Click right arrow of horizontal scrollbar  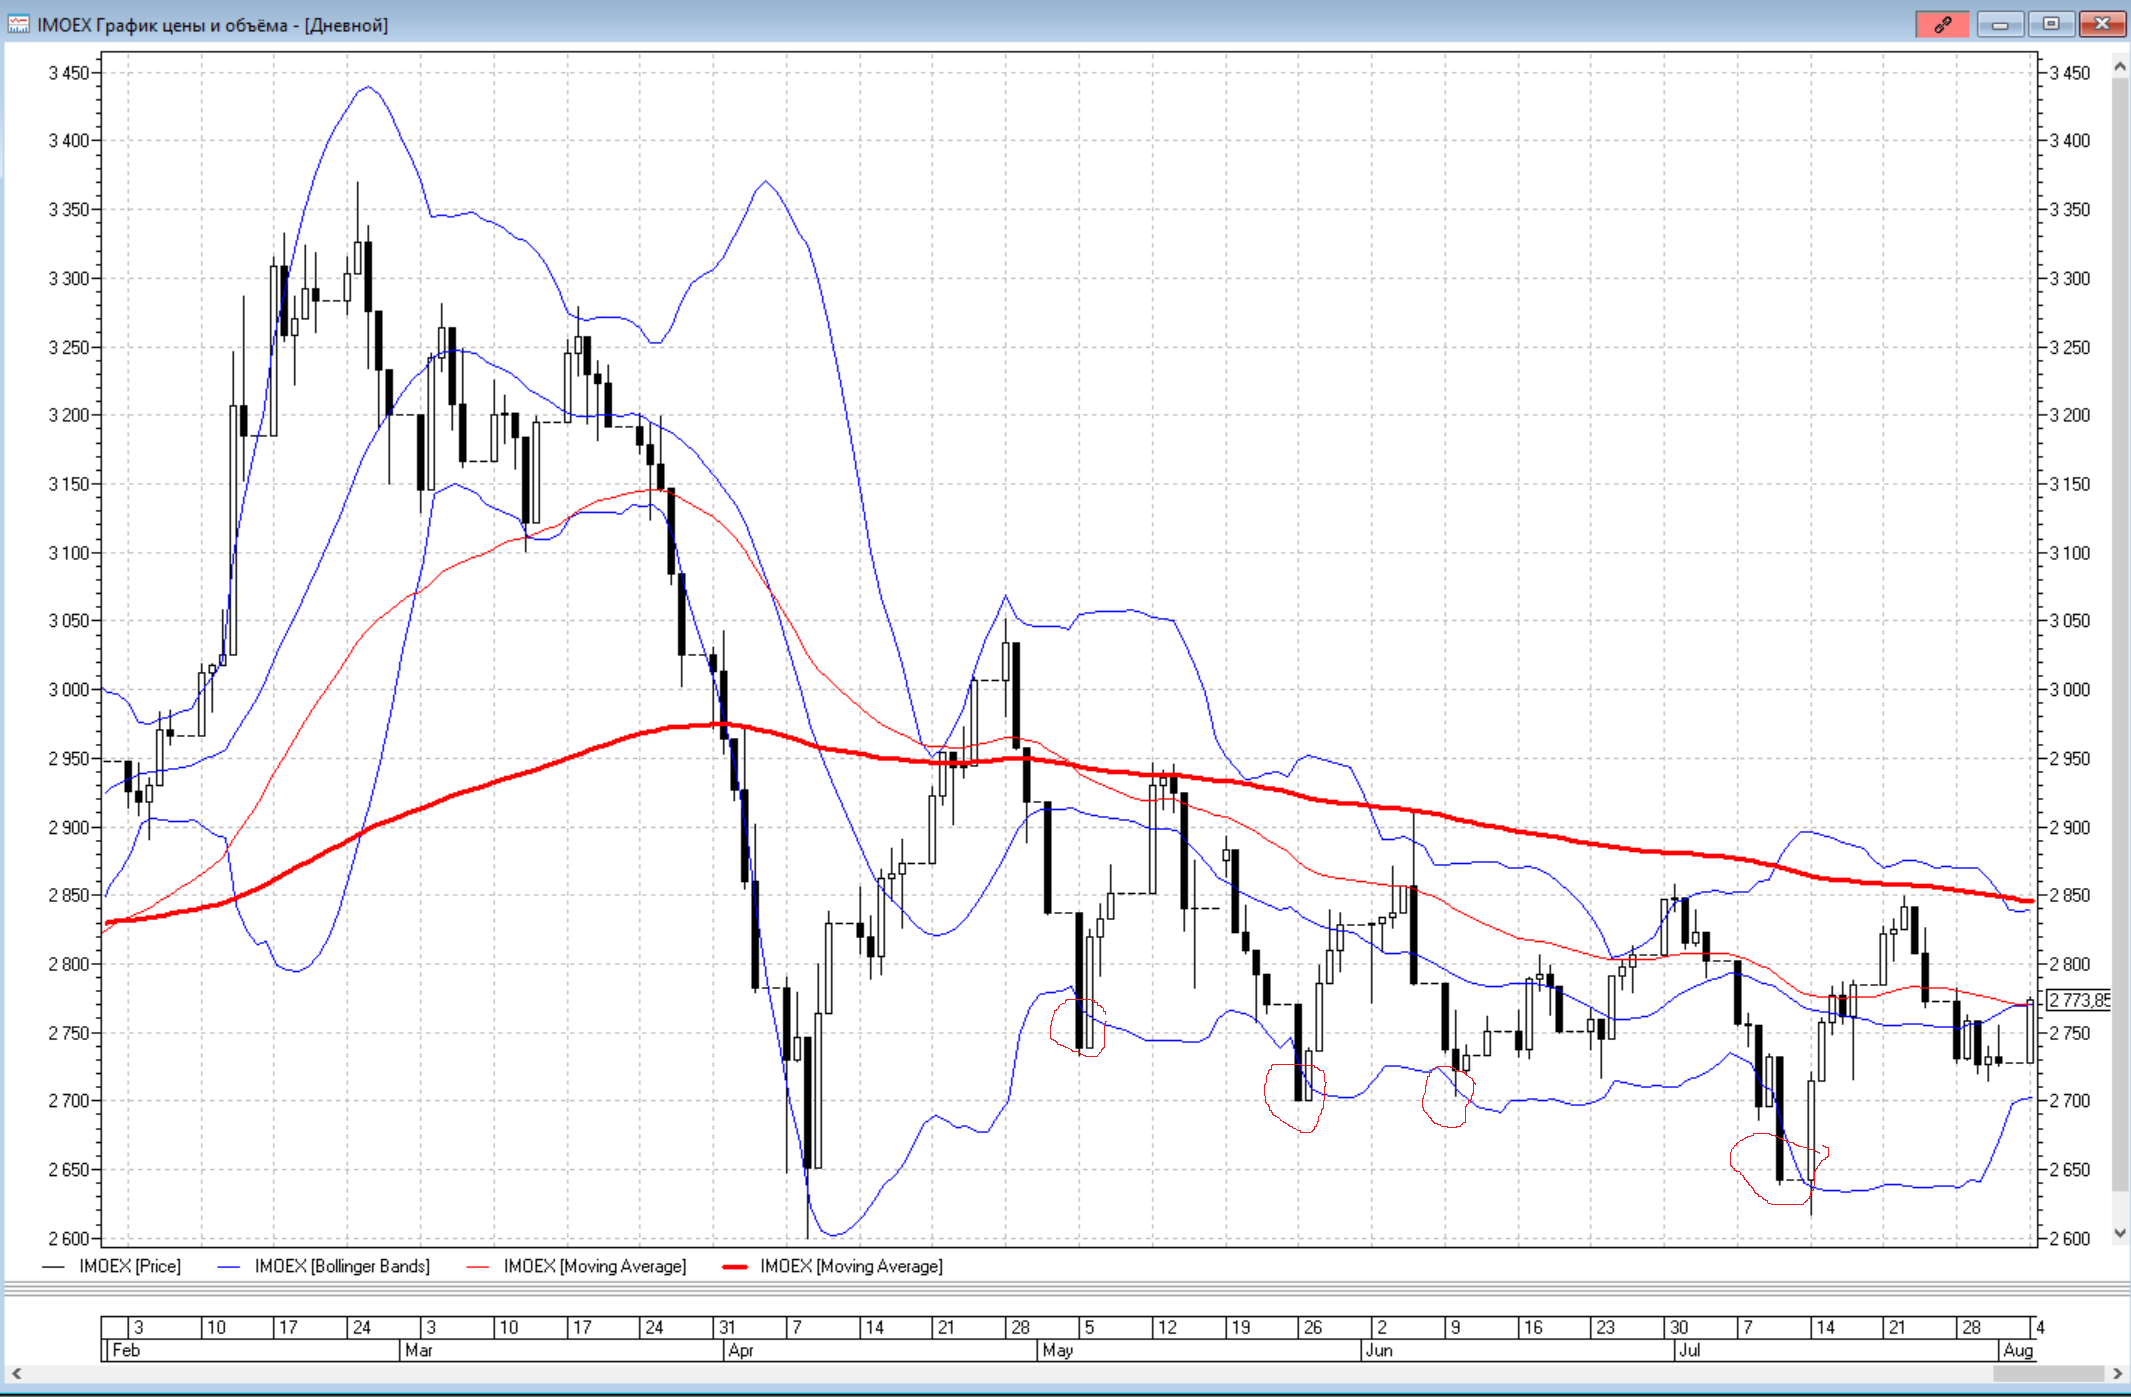pos(2116,1373)
